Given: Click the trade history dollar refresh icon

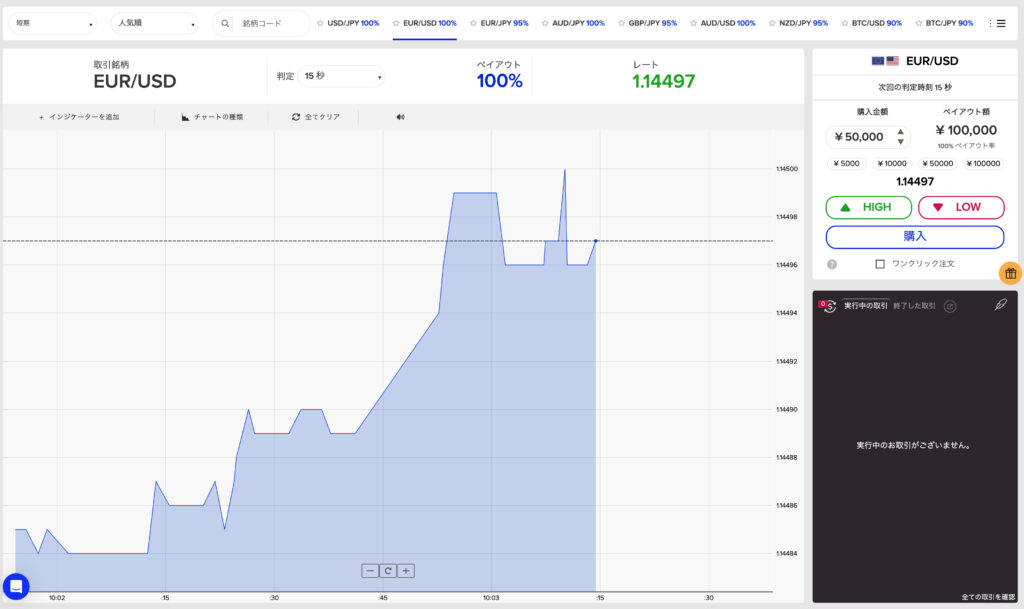Looking at the screenshot, I should [828, 305].
